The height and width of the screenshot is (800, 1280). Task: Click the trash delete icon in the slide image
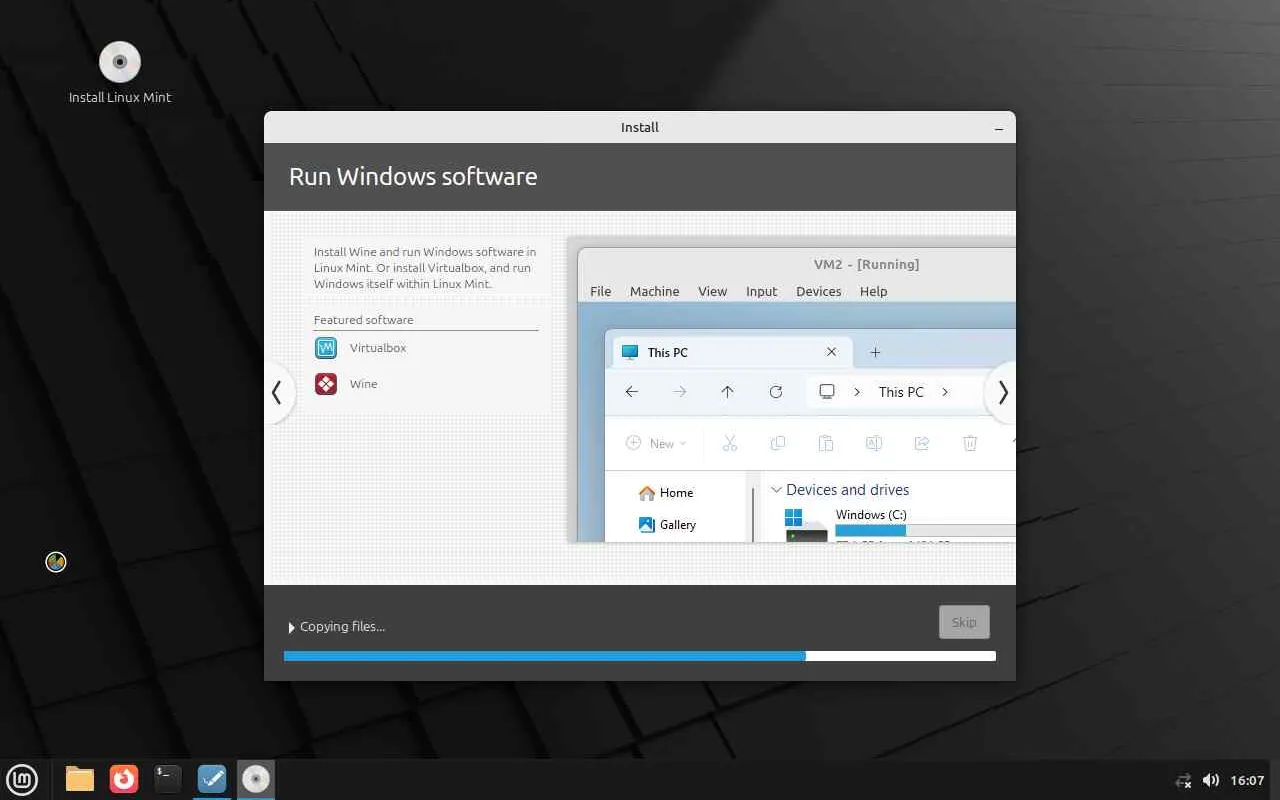click(x=970, y=443)
